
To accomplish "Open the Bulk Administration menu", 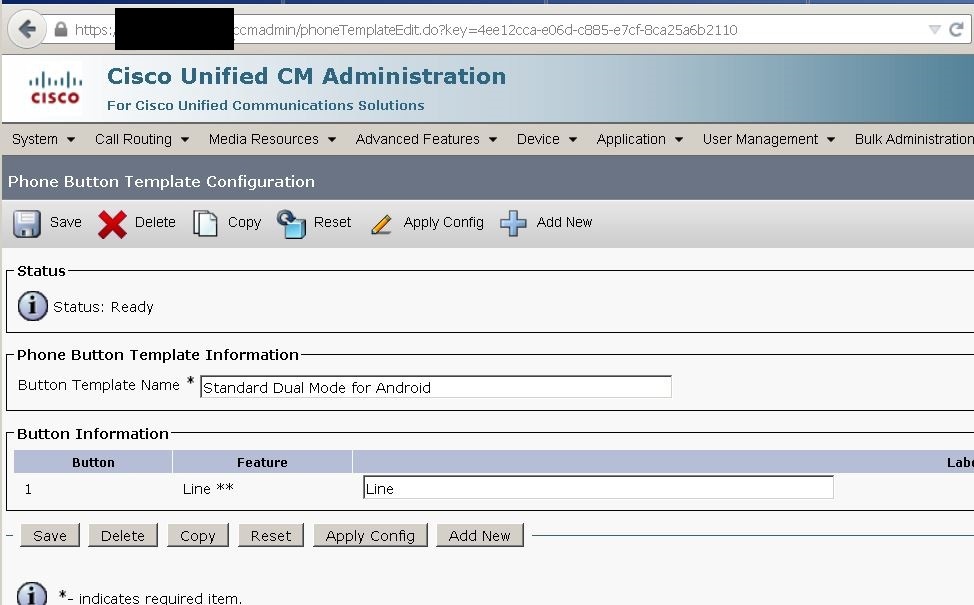I will coord(921,139).
